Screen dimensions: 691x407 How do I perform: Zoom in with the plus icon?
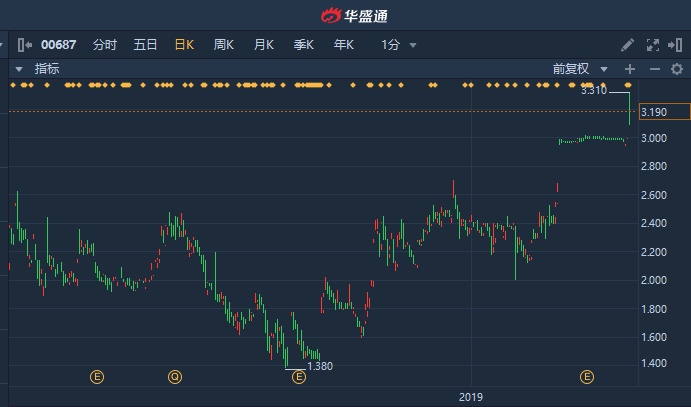(x=629, y=69)
